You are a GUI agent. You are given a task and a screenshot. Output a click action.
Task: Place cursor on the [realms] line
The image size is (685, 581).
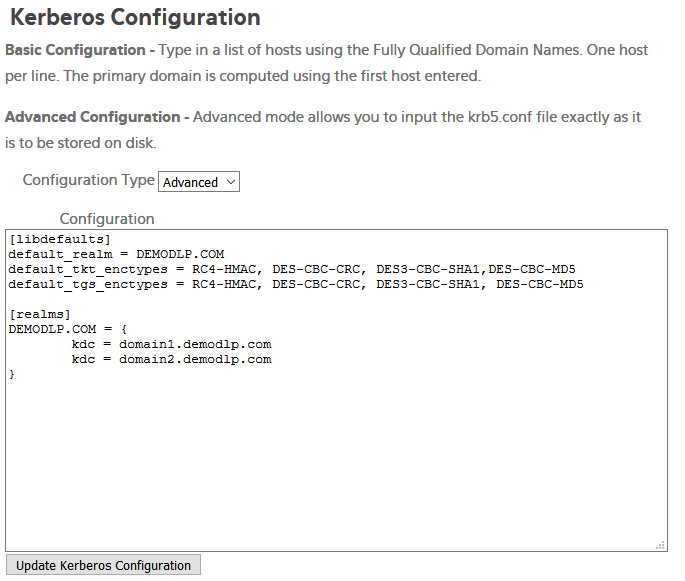[40, 315]
